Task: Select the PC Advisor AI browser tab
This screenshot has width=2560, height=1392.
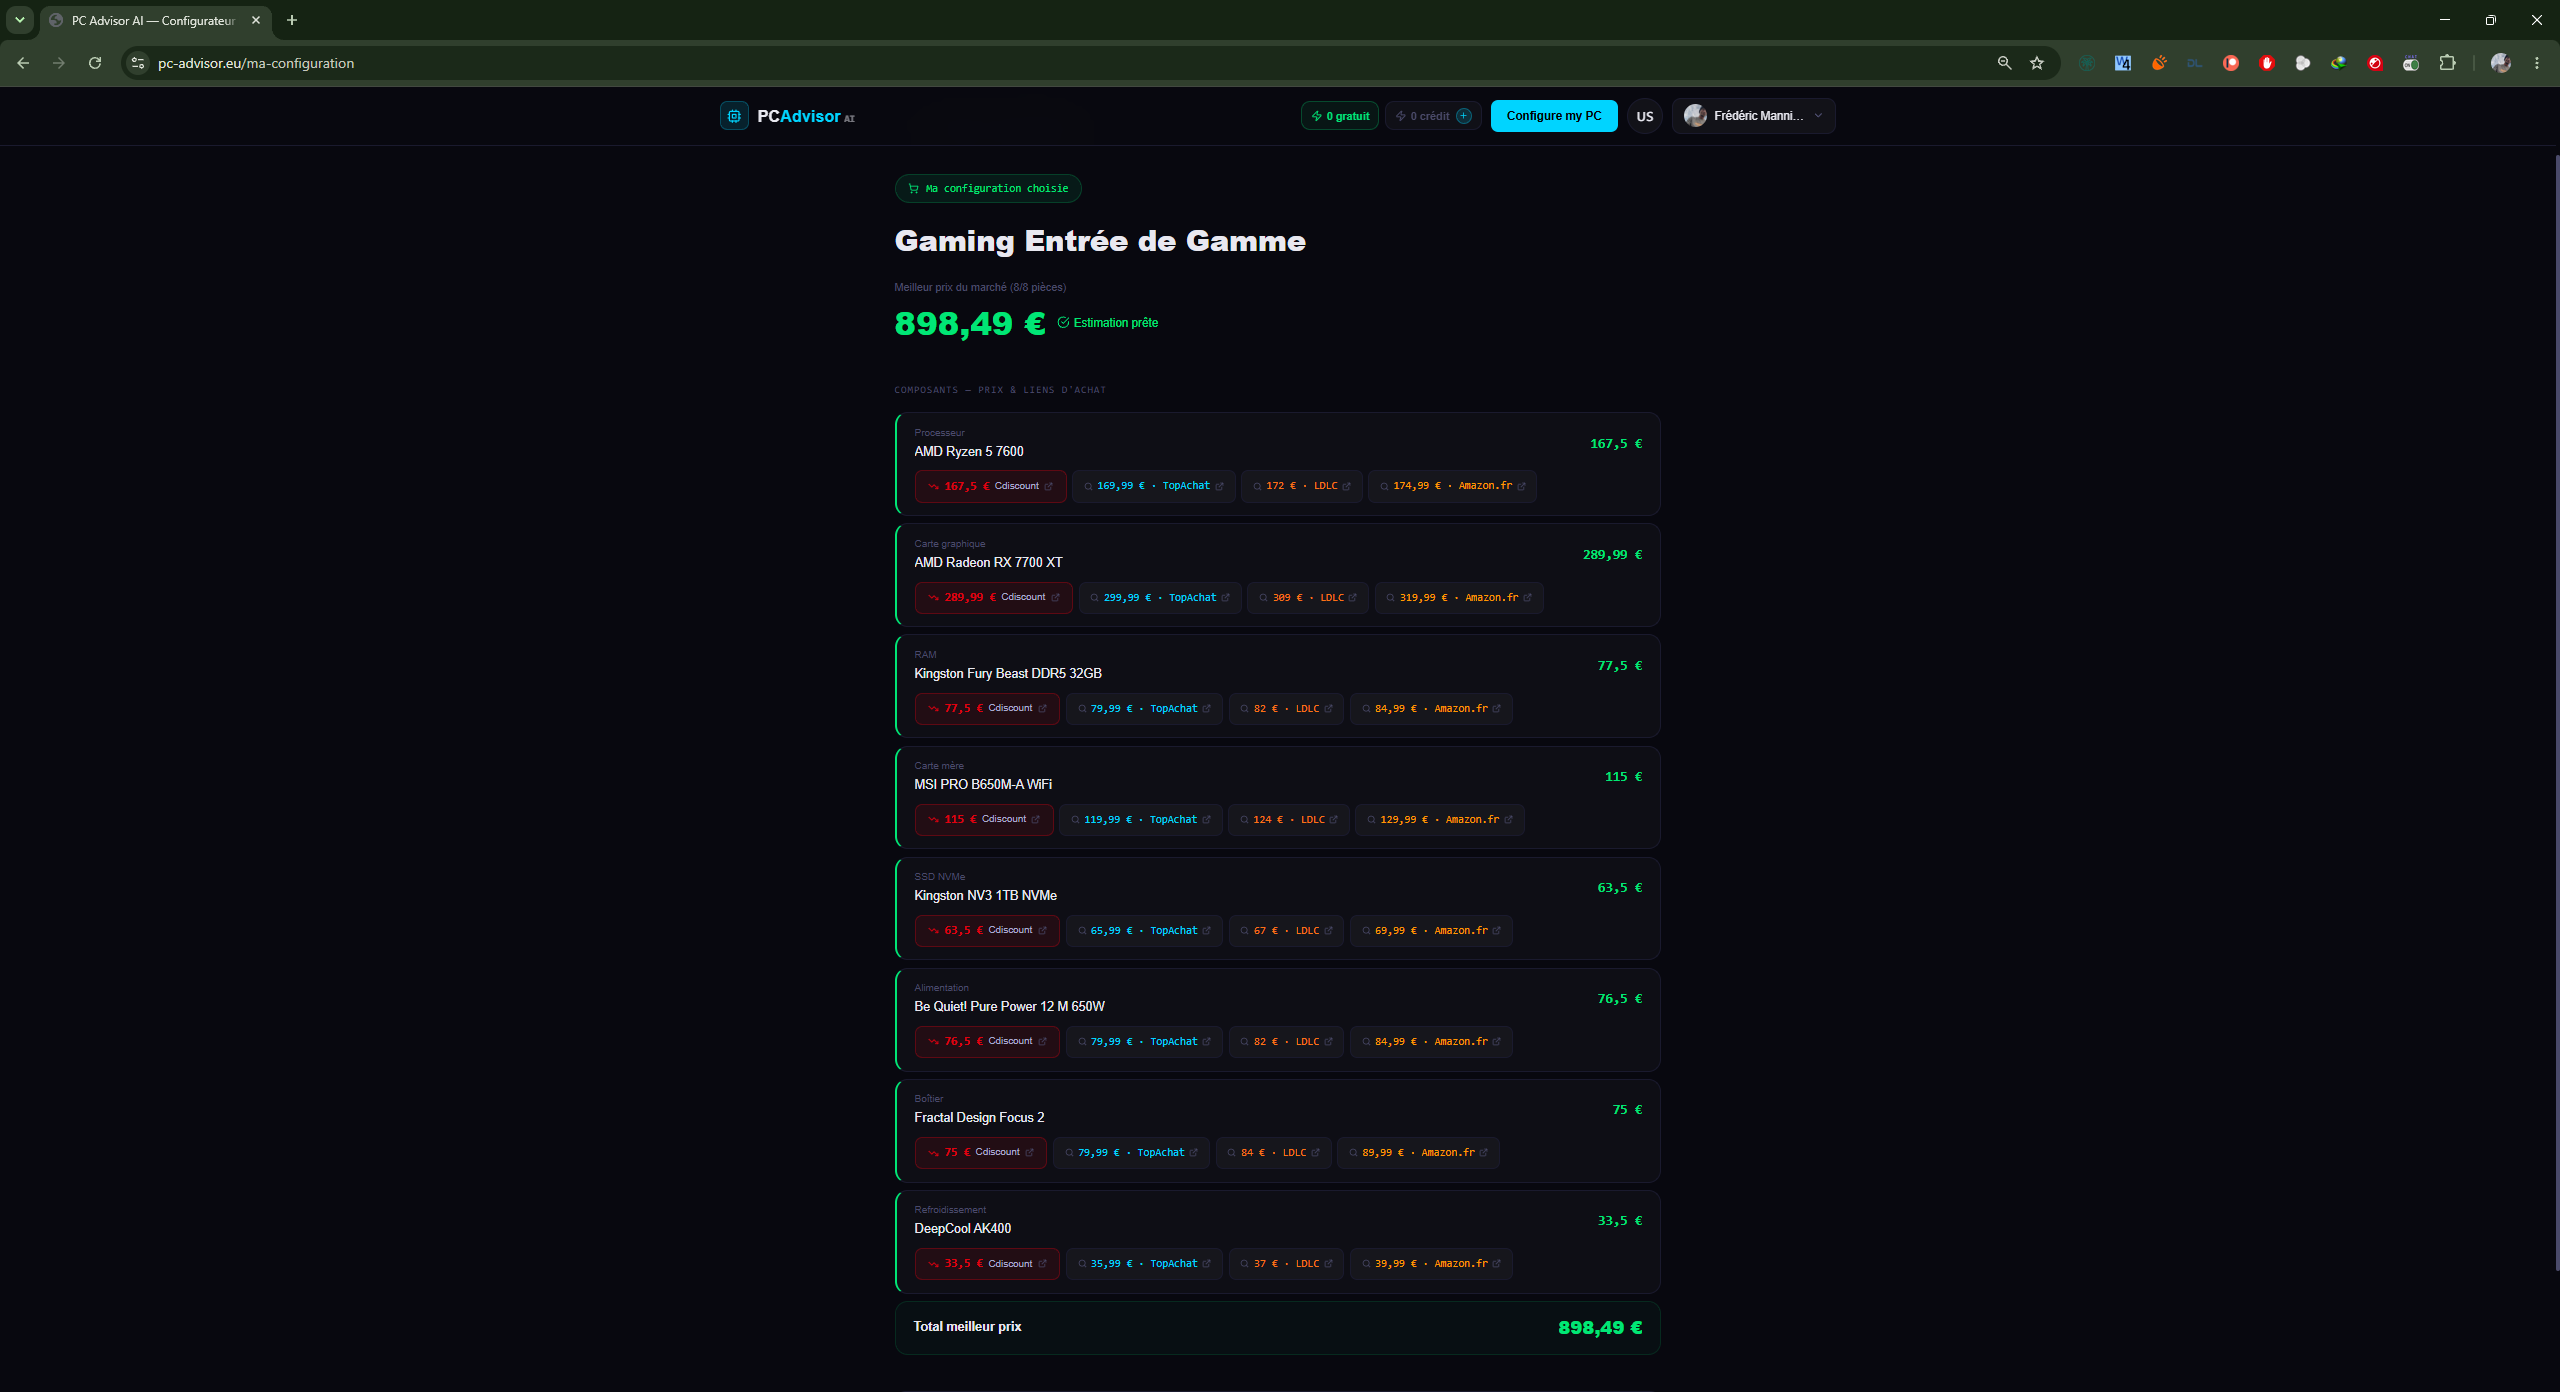Action: coord(155,20)
